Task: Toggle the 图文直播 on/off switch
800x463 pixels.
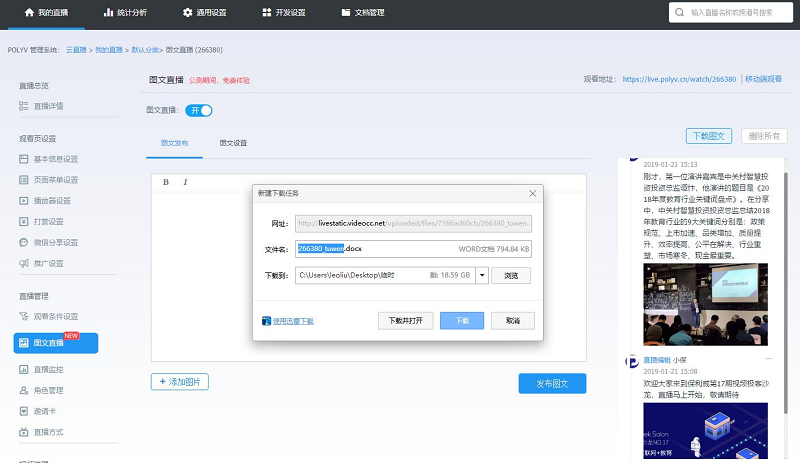Action: point(199,110)
